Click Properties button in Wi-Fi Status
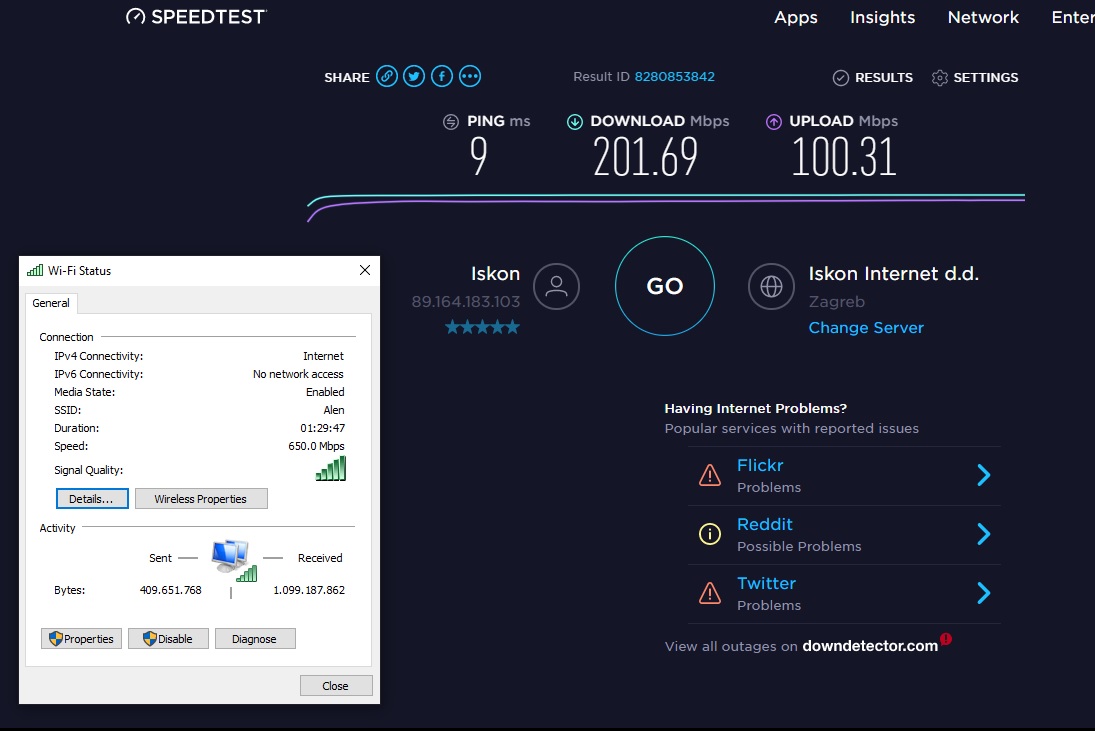 82,639
